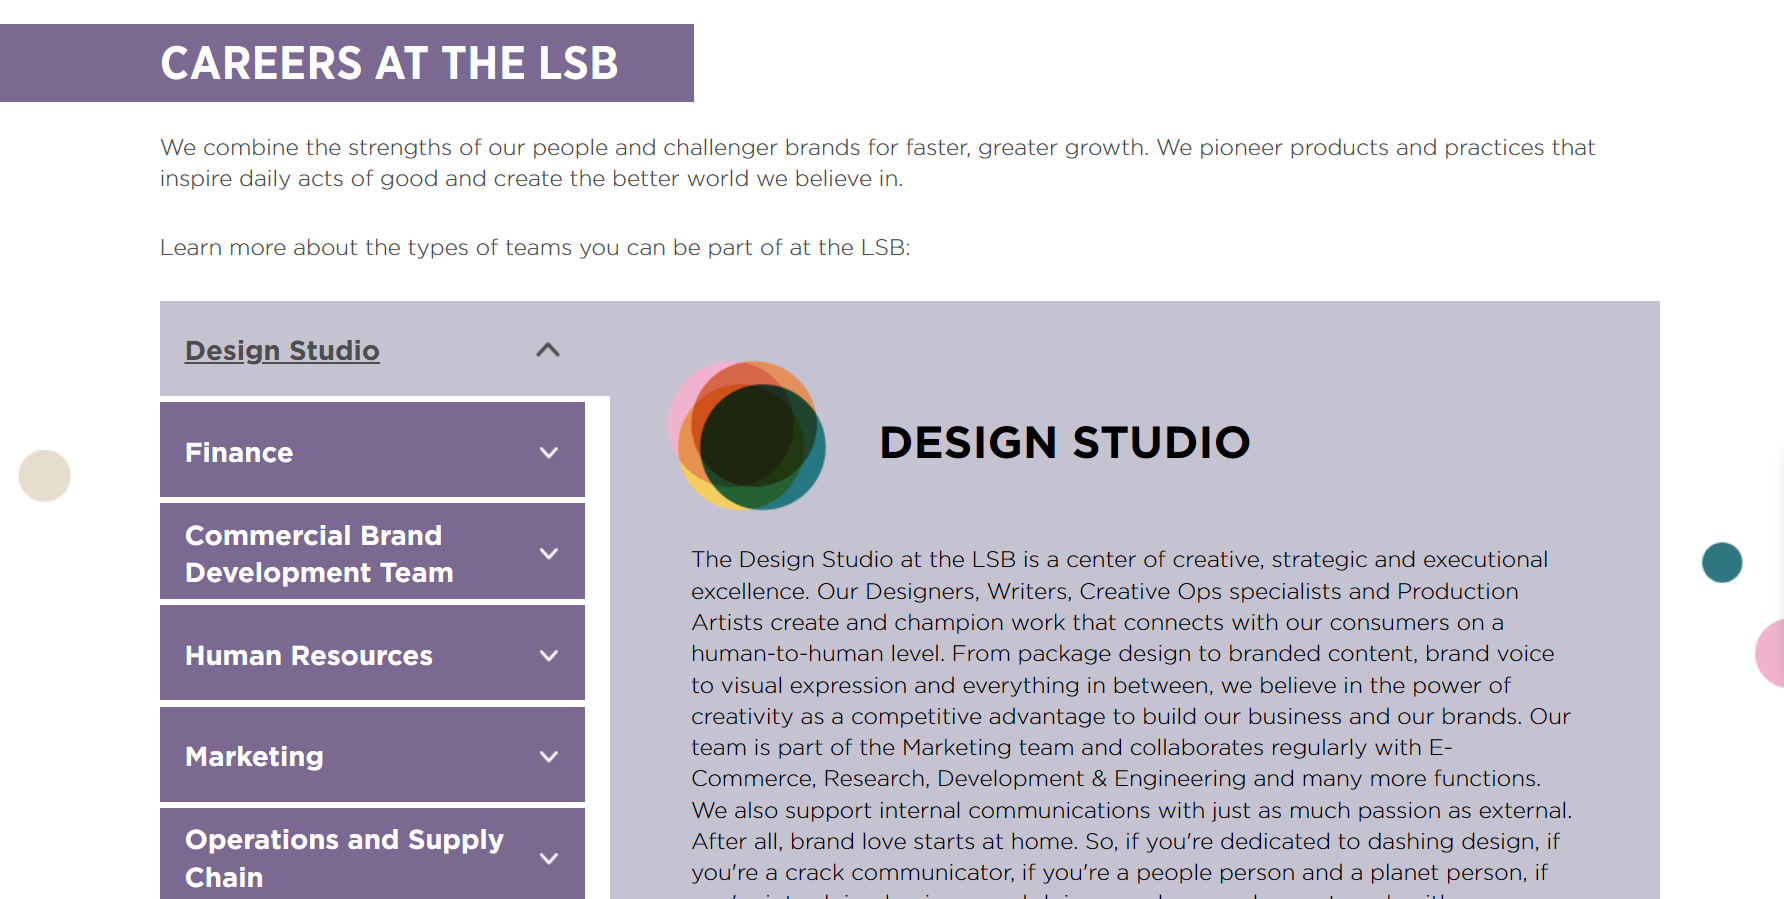Select the Finance team tab
The height and width of the screenshot is (899, 1784).
tap(239, 453)
